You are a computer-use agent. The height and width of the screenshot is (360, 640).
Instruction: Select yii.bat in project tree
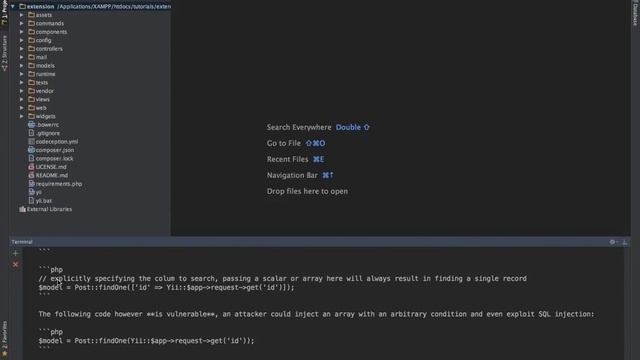click(x=44, y=201)
